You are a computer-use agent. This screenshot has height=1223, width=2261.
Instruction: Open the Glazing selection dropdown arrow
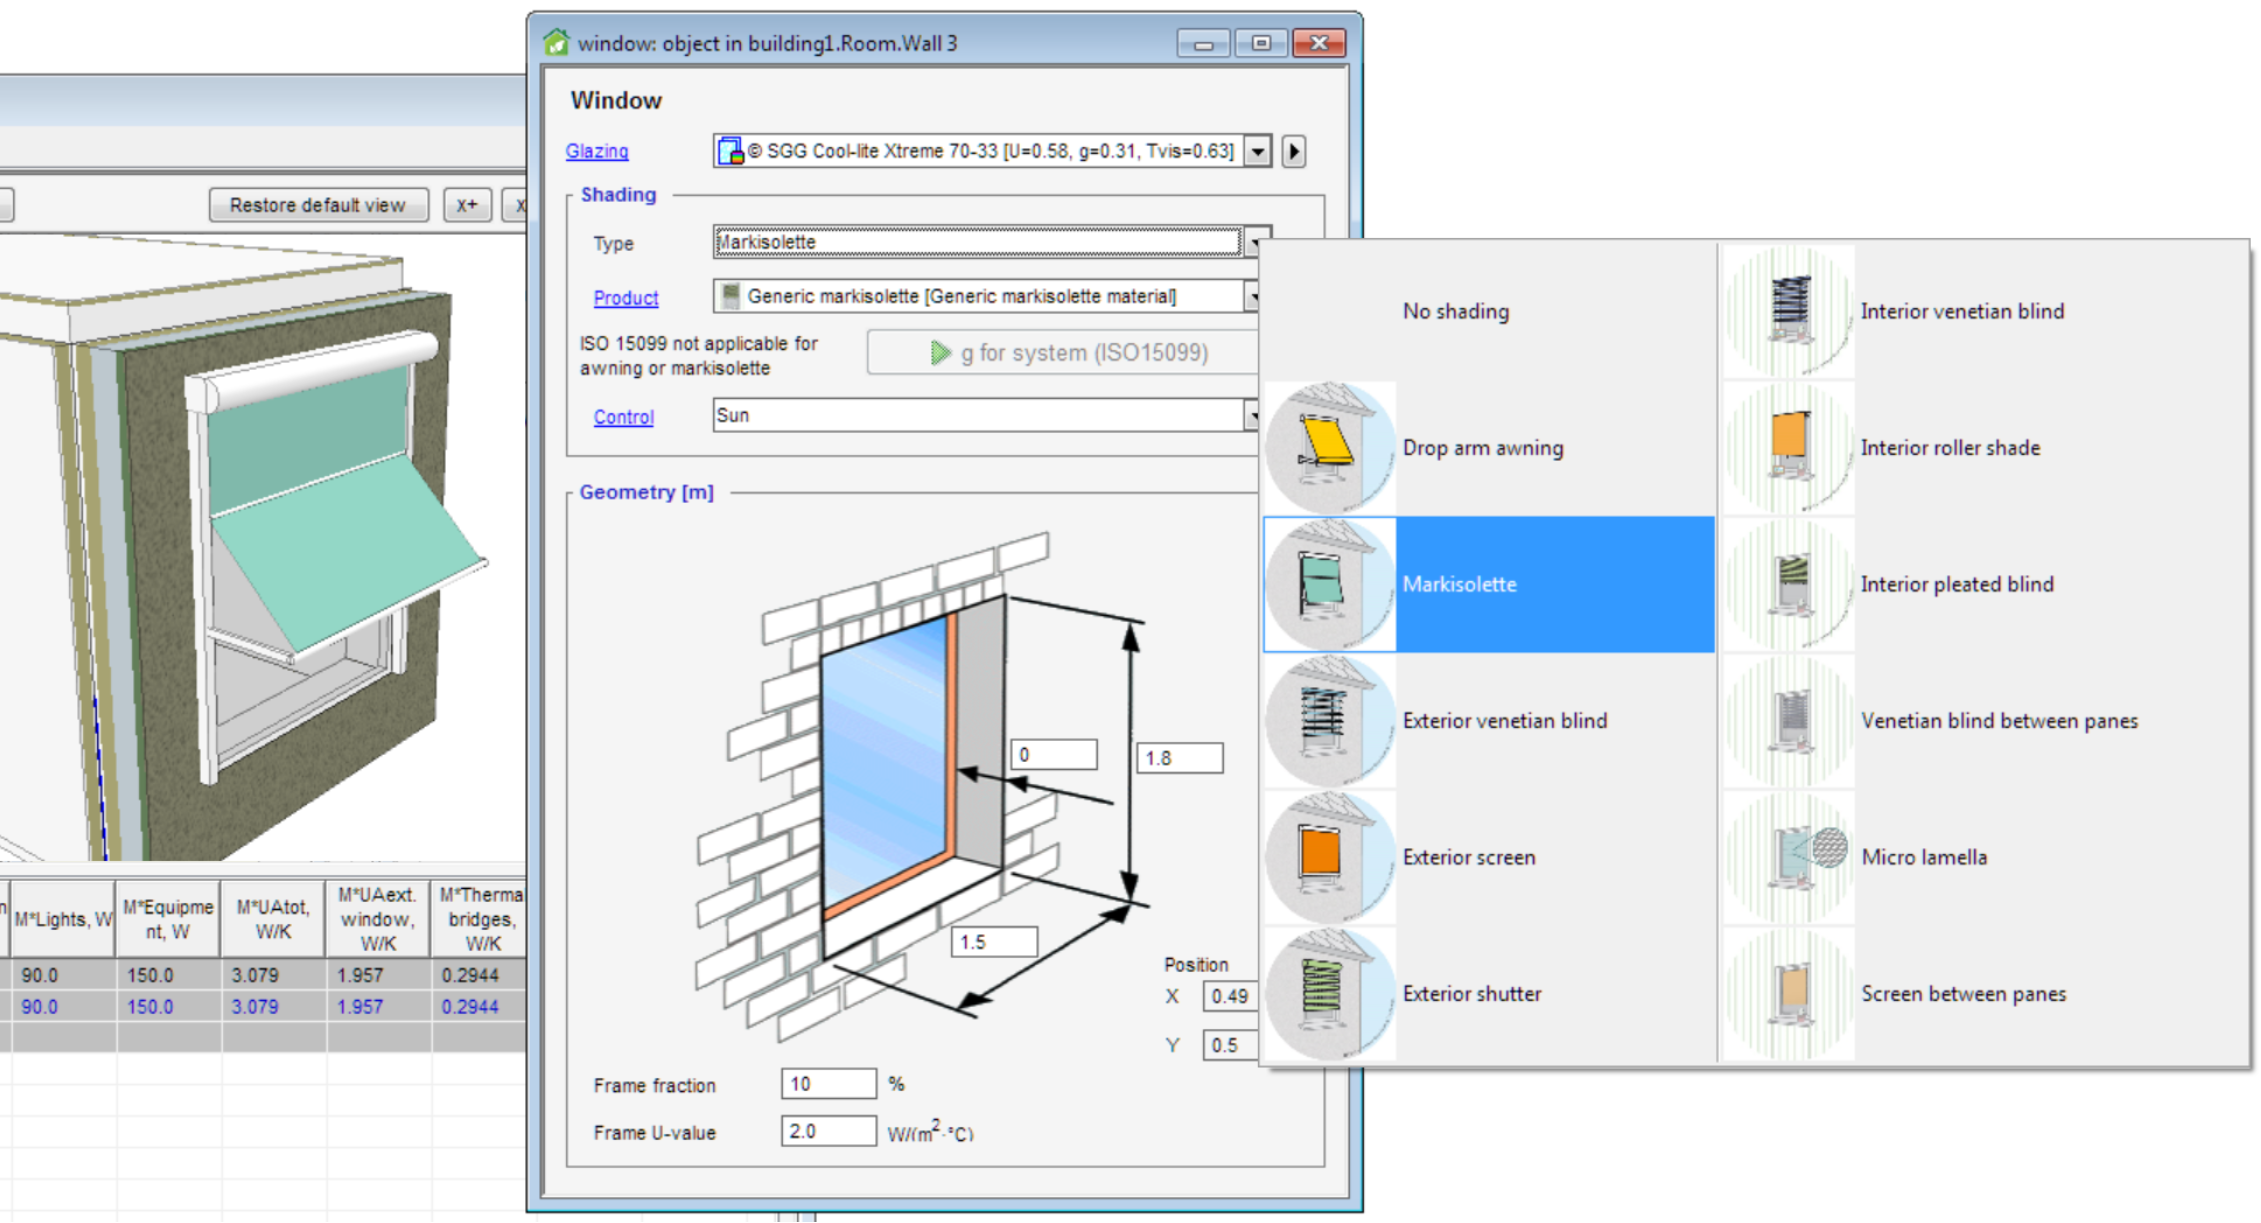point(1258,151)
